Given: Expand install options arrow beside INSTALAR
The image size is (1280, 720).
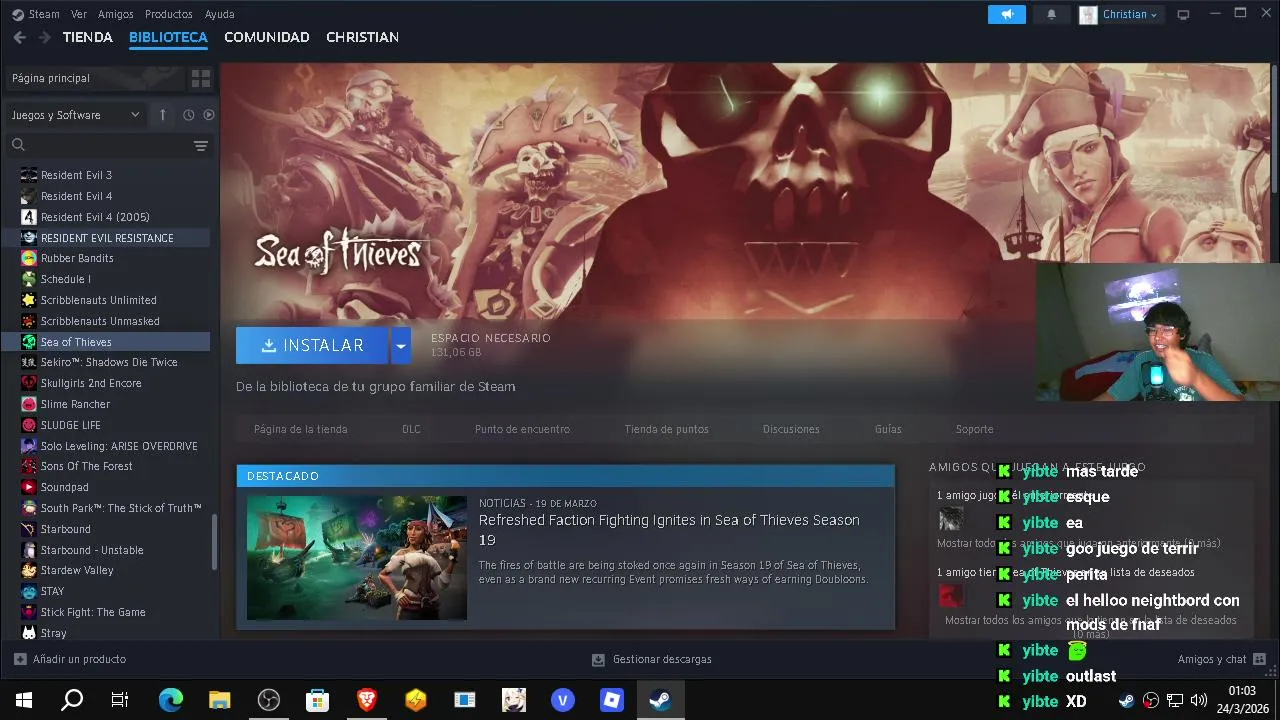Looking at the screenshot, I should (400, 345).
